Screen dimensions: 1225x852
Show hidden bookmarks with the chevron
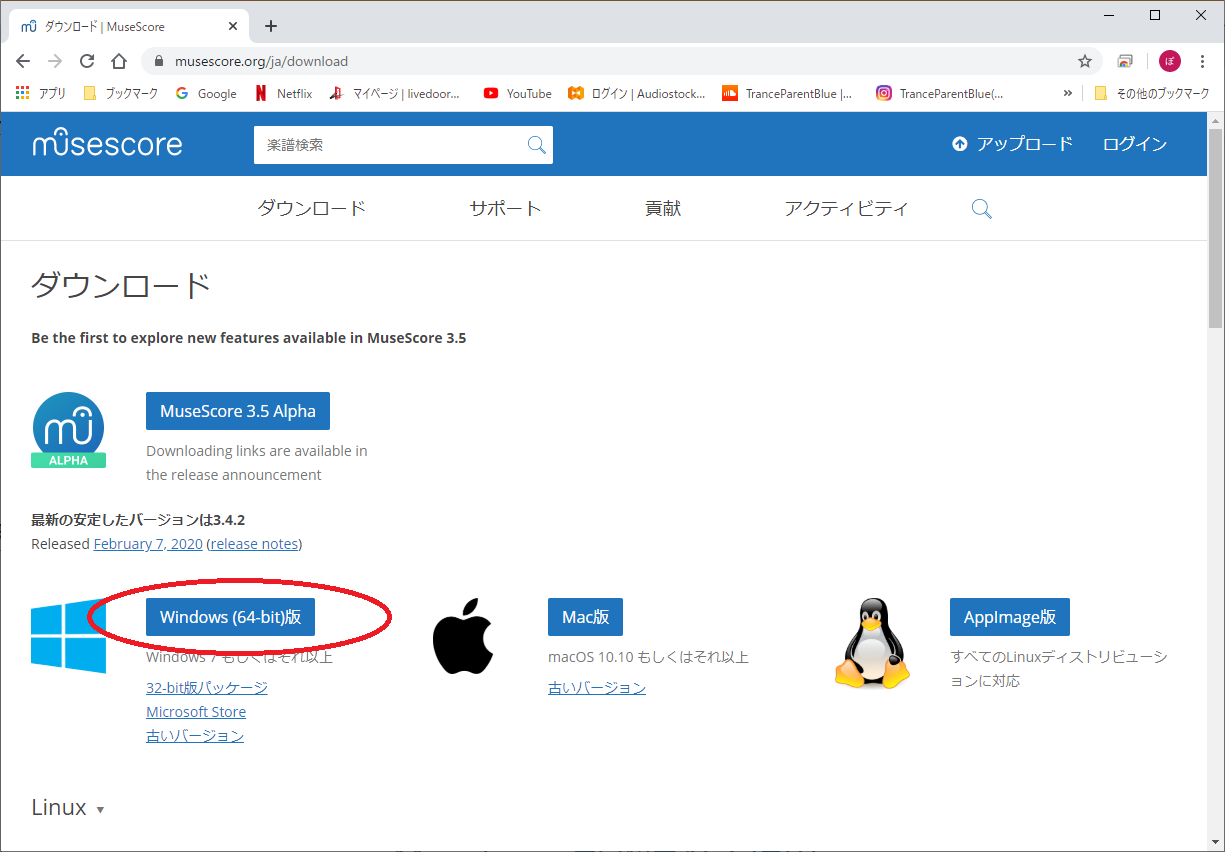click(x=1068, y=93)
